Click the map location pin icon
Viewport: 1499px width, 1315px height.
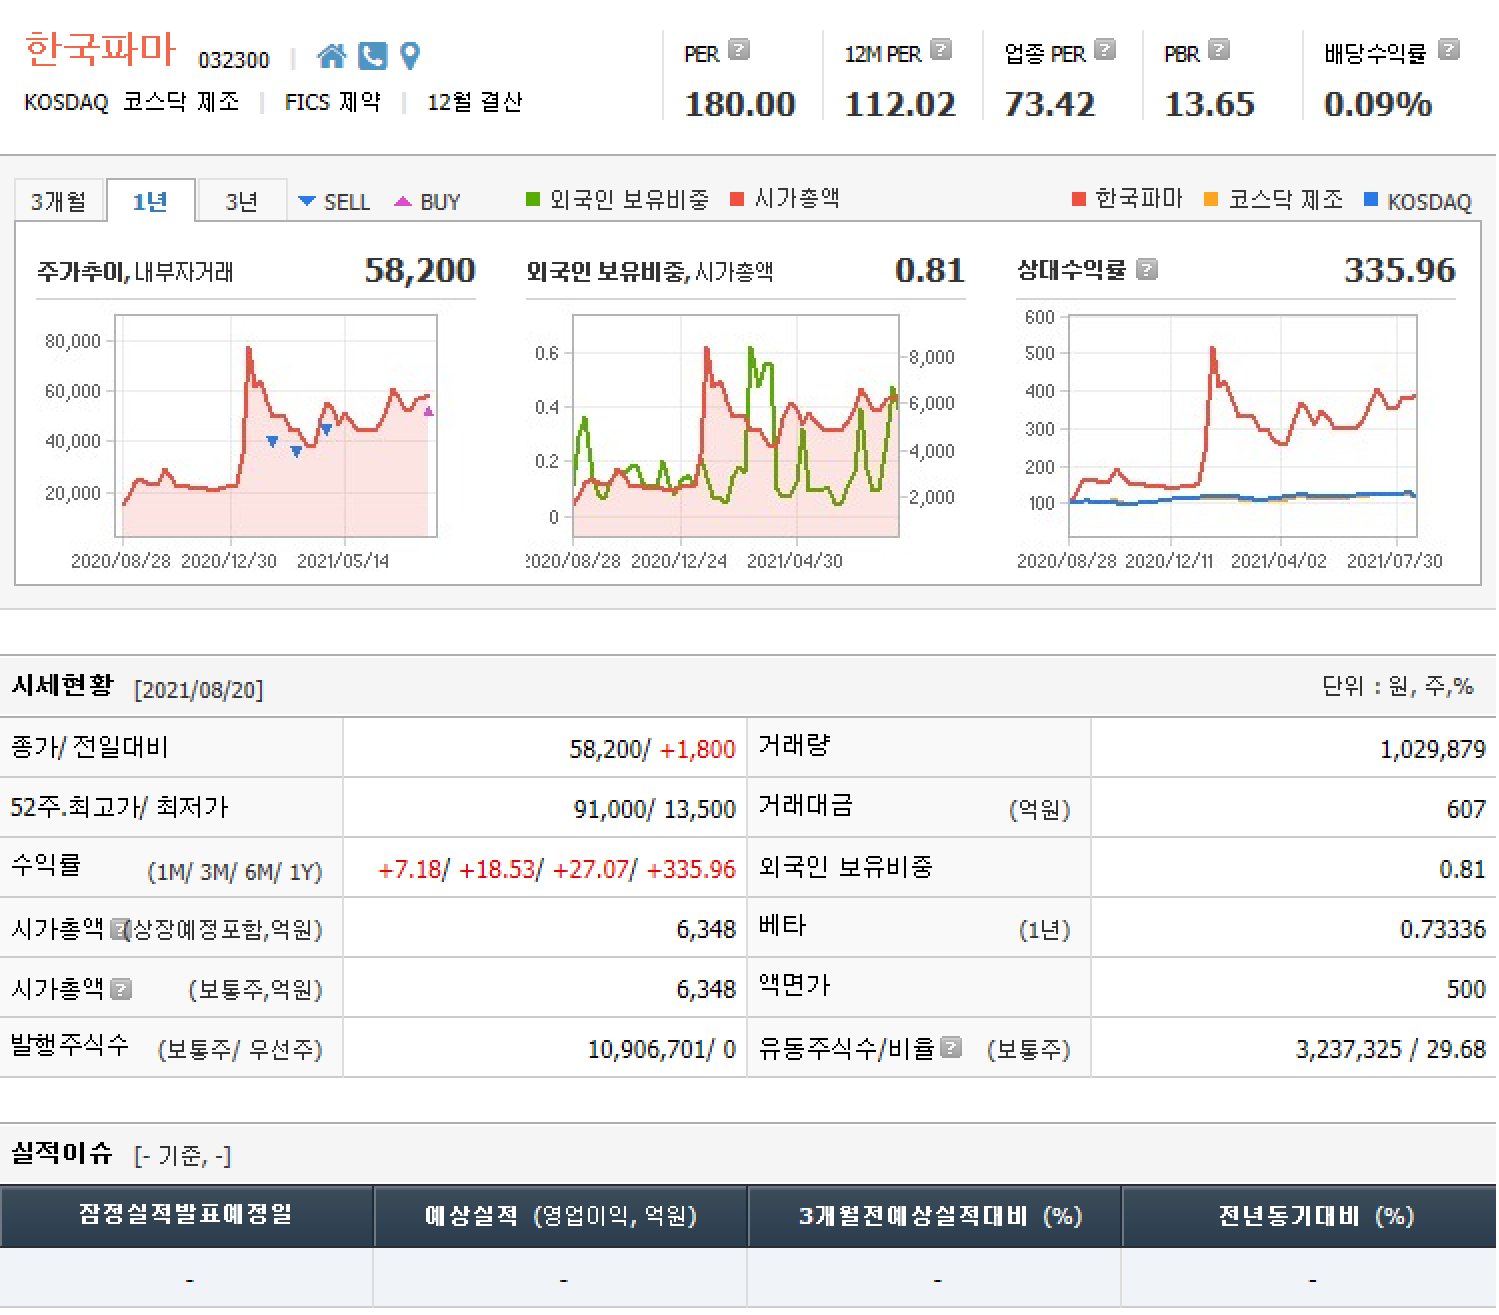tap(409, 56)
